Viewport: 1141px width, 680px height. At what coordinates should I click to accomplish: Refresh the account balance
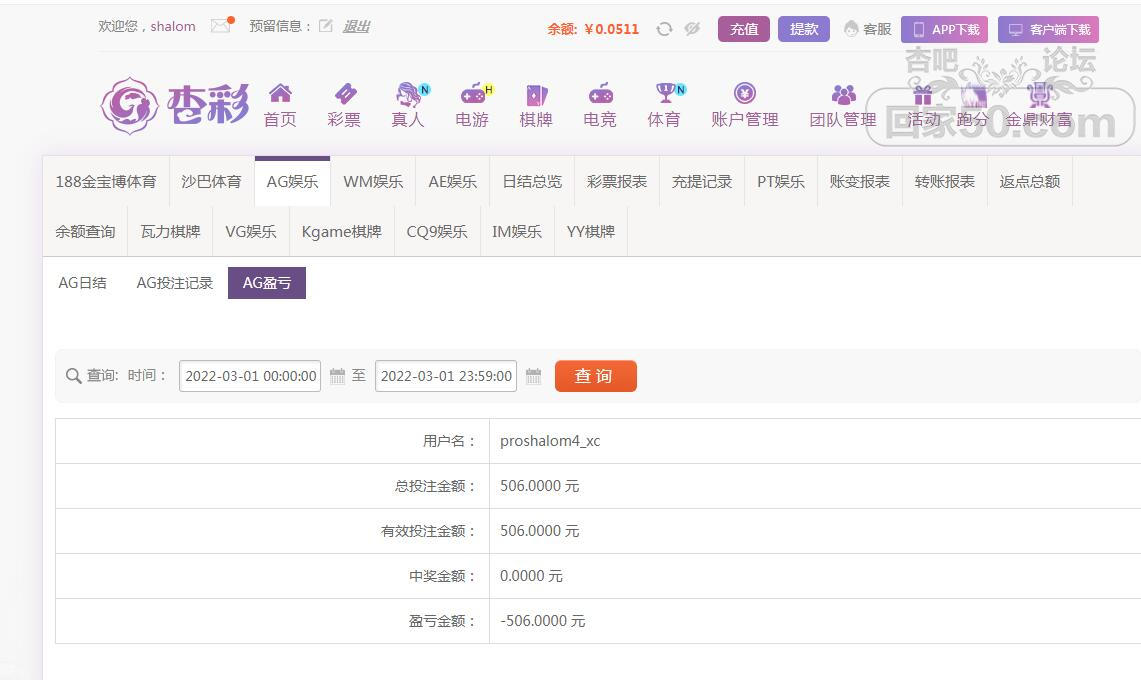(664, 29)
